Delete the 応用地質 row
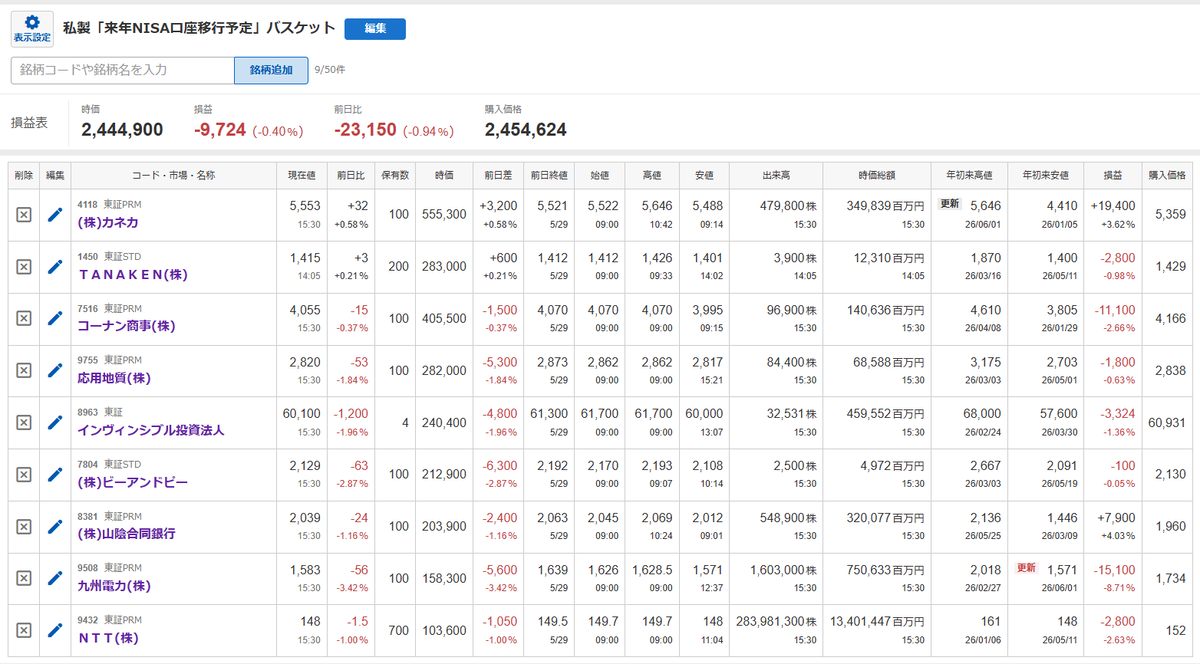This screenshot has width=1200, height=664. [x=24, y=370]
